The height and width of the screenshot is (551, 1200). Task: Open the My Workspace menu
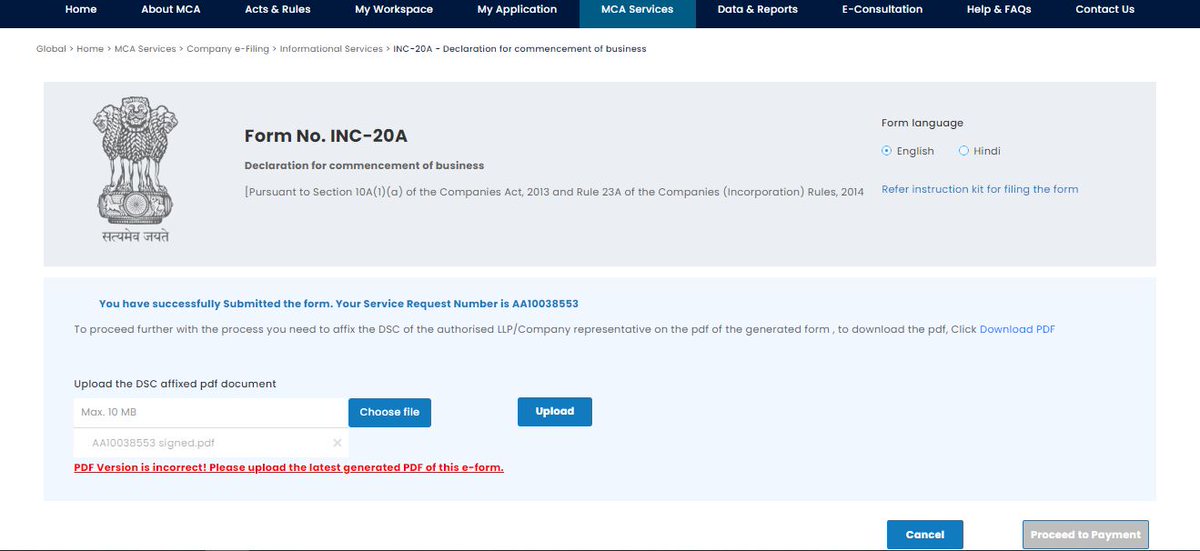394,10
